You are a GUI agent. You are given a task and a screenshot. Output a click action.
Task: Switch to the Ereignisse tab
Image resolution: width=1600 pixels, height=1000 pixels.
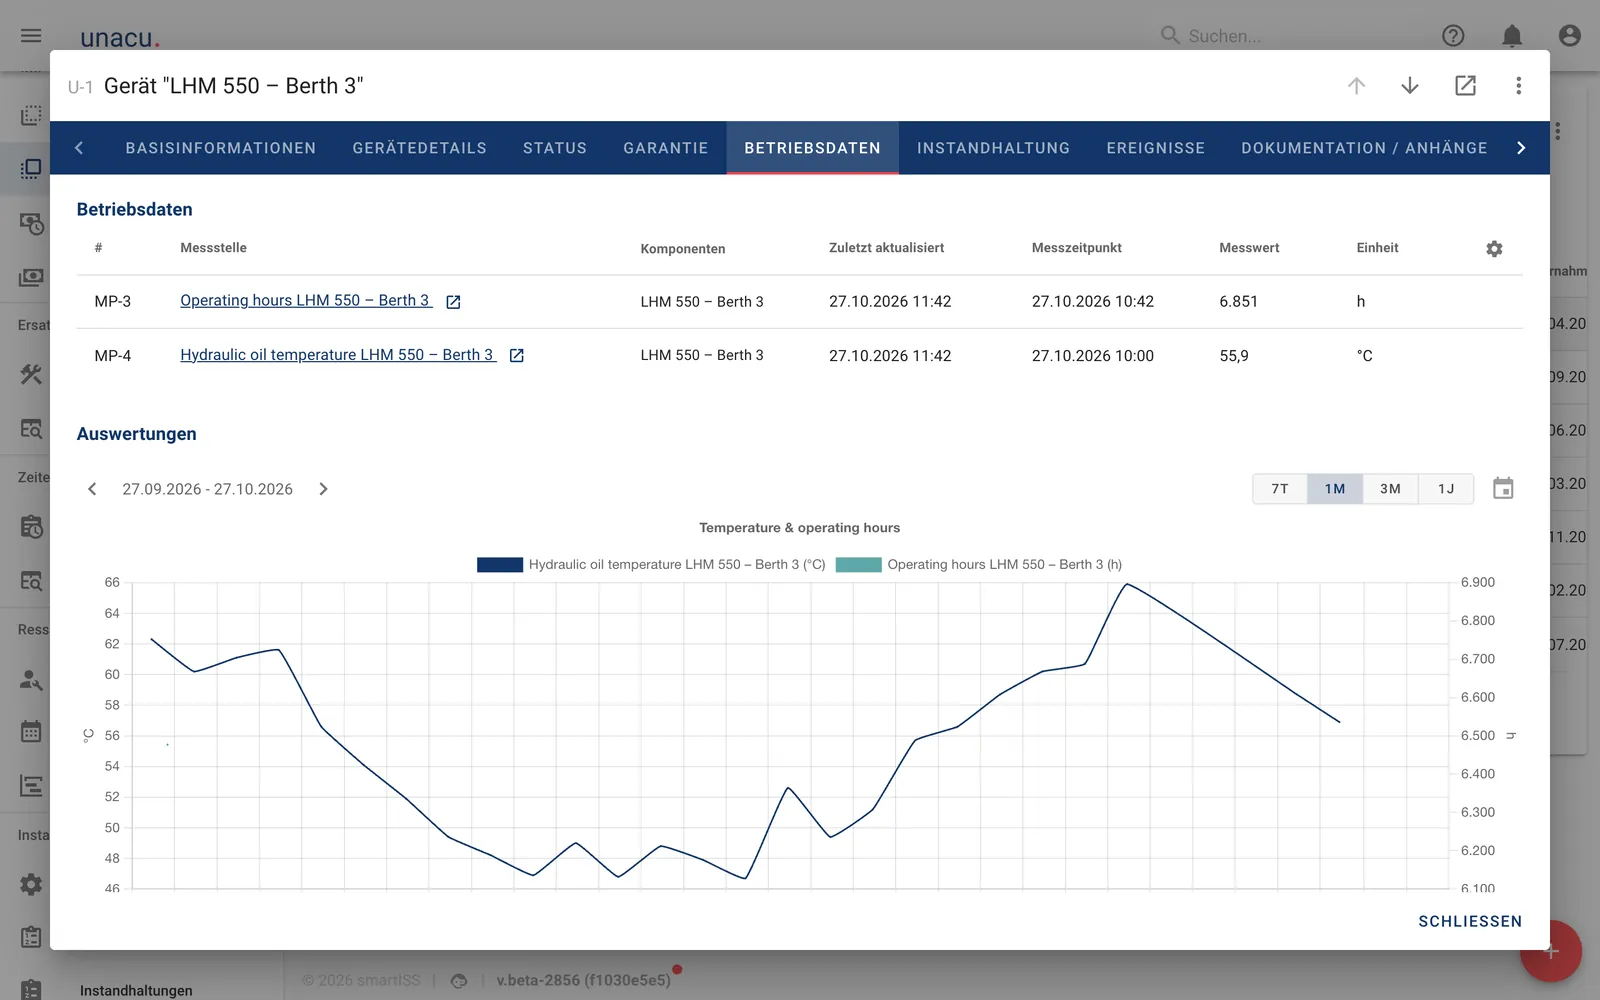click(x=1156, y=148)
